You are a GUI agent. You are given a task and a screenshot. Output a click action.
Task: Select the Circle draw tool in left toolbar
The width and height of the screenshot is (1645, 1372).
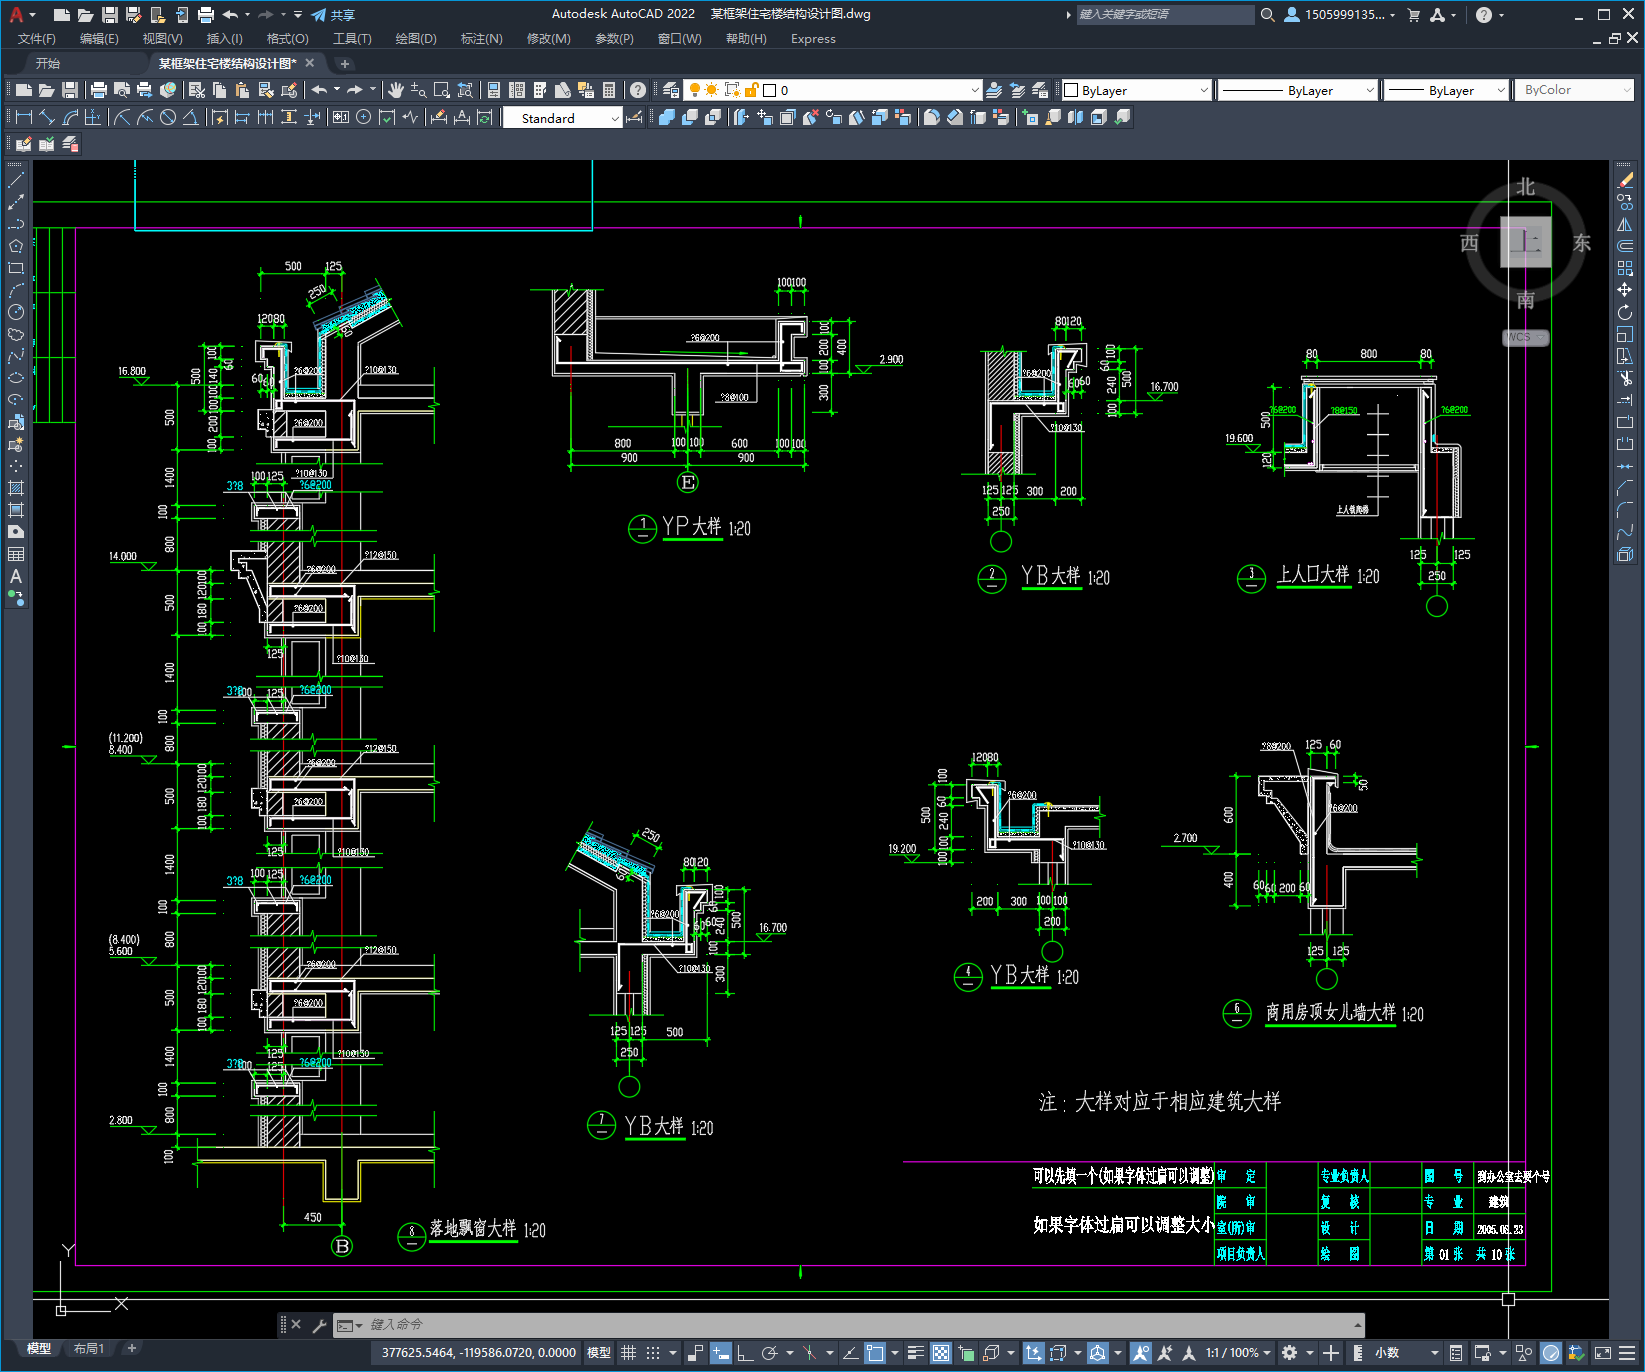point(16,312)
